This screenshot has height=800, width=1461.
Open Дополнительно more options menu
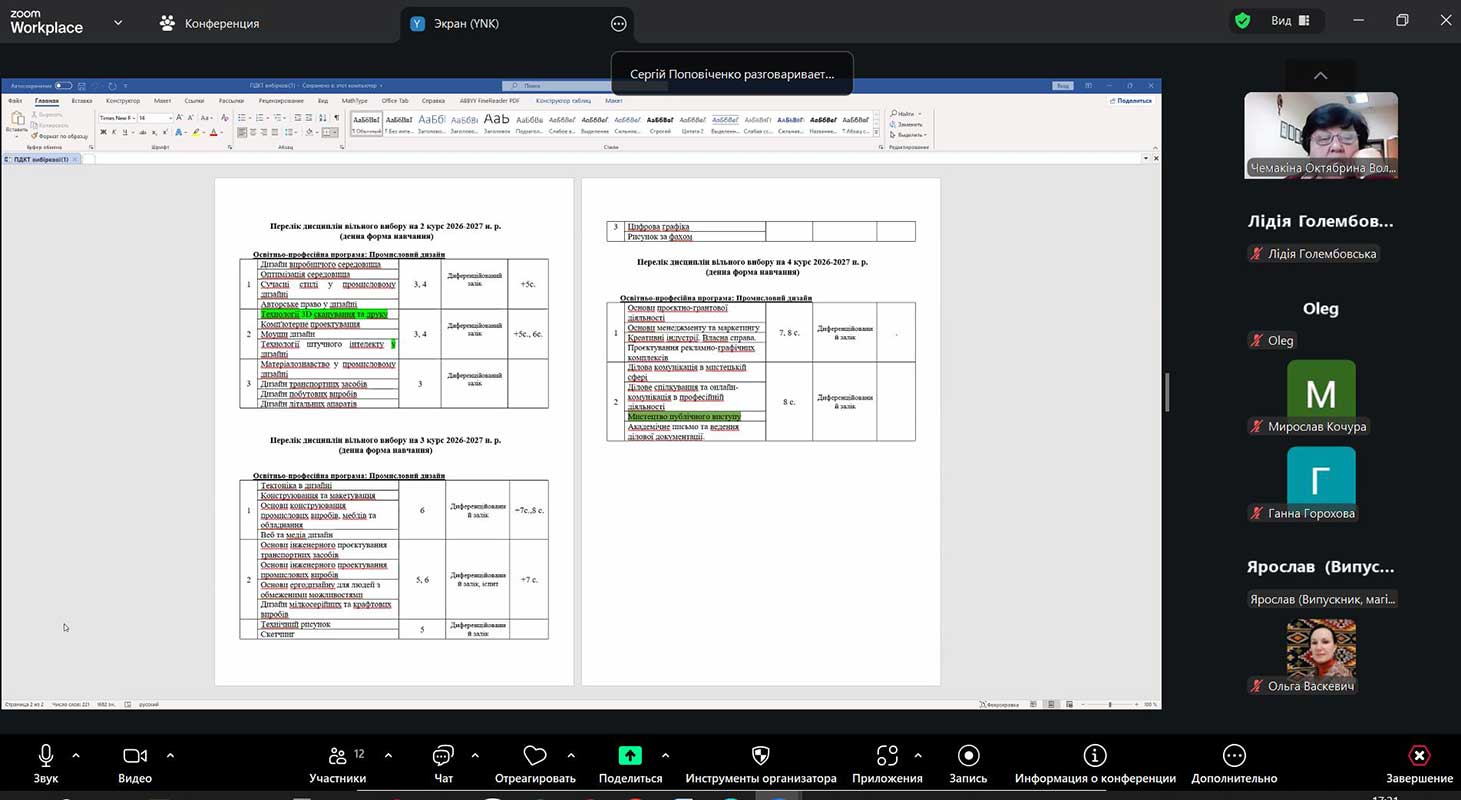pos(1234,756)
